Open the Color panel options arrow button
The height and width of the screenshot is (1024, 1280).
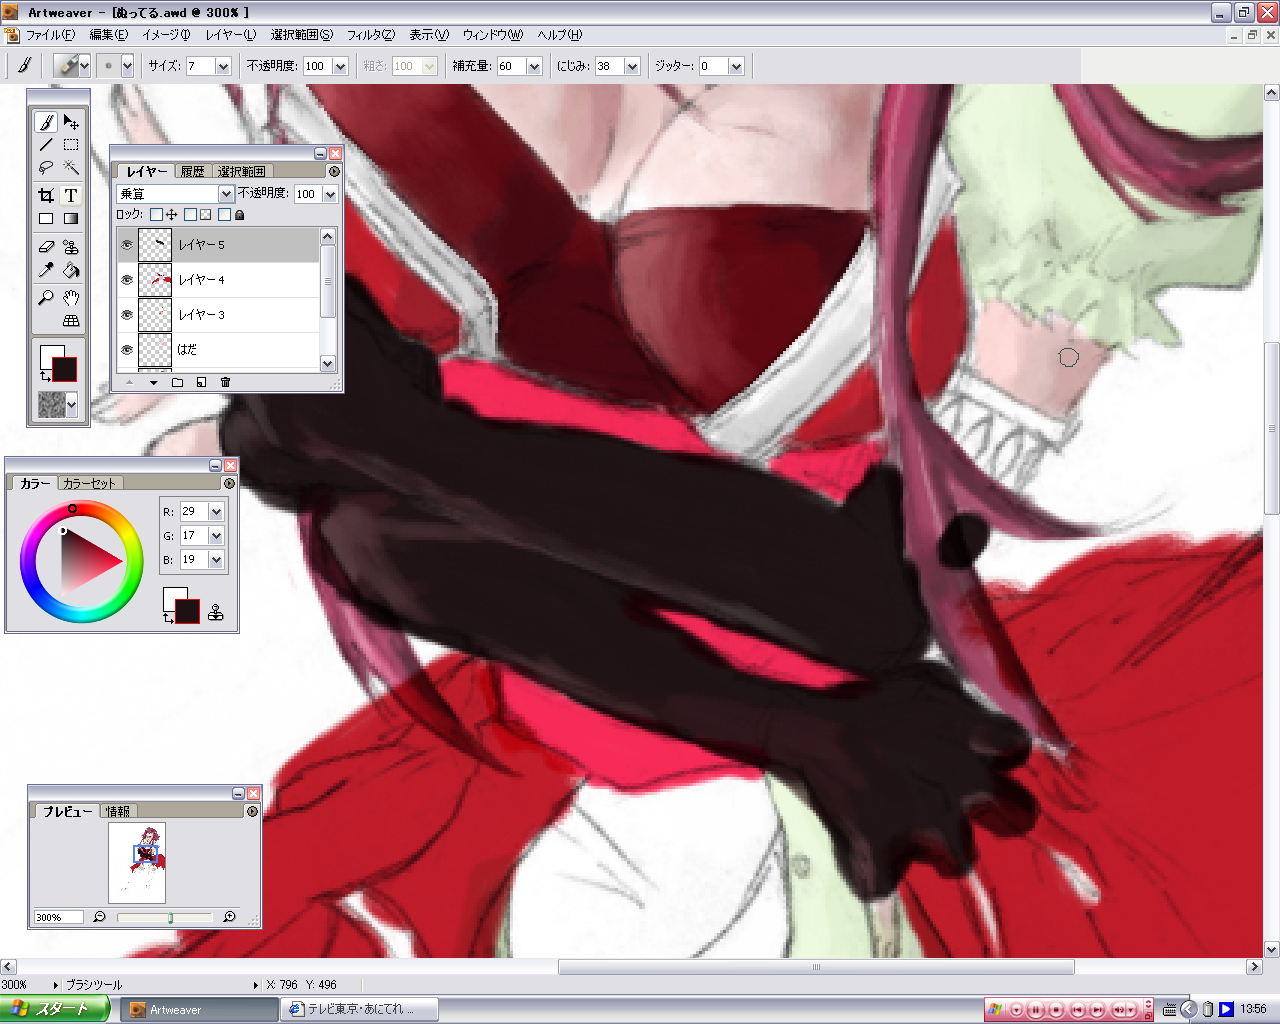coord(229,483)
